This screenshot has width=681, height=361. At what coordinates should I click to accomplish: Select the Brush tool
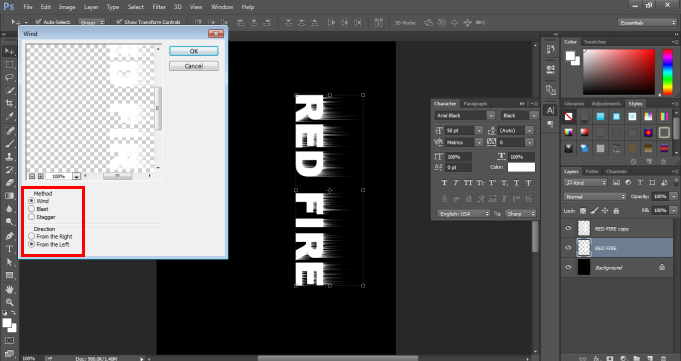[x=9, y=144]
